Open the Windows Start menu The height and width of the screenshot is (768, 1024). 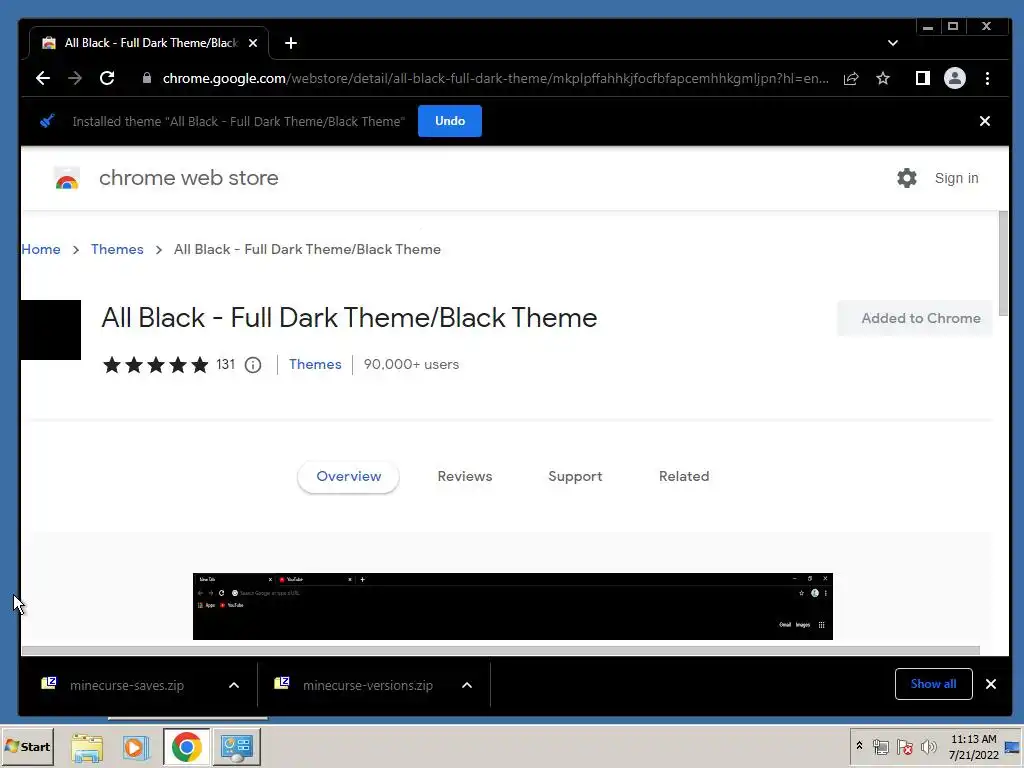tap(27, 746)
